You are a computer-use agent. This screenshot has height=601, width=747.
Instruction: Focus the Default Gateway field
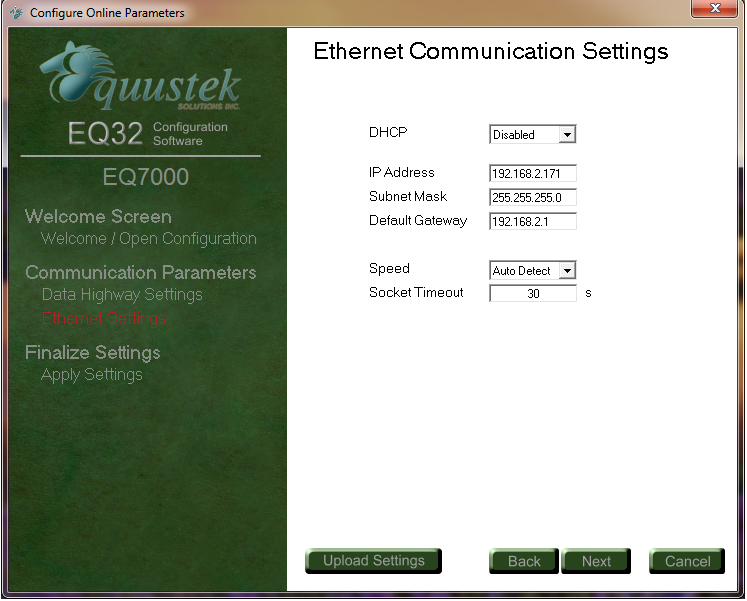click(532, 222)
